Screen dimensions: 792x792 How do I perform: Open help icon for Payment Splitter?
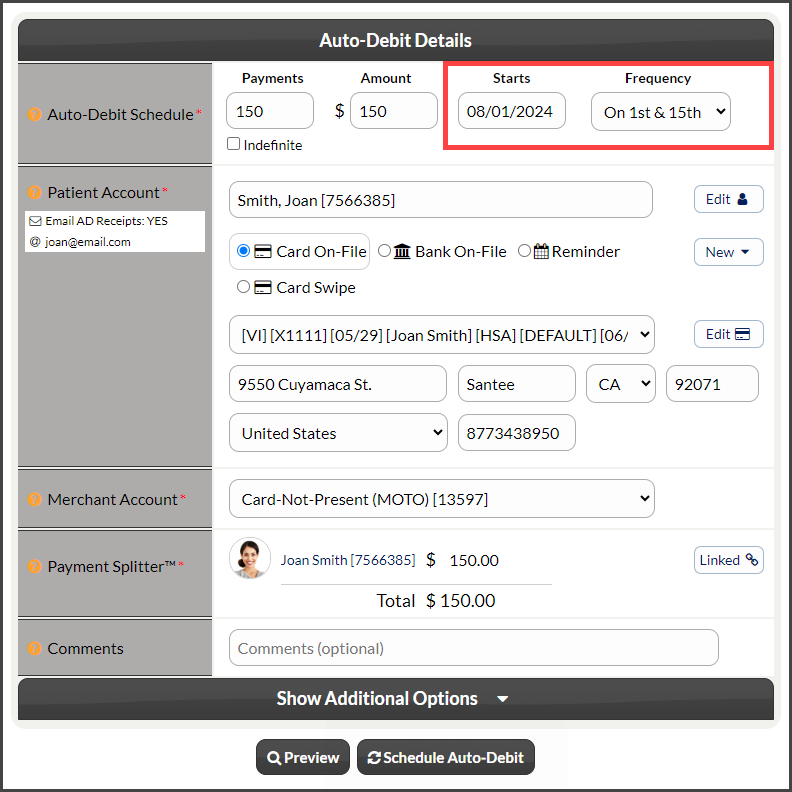coord(34,566)
